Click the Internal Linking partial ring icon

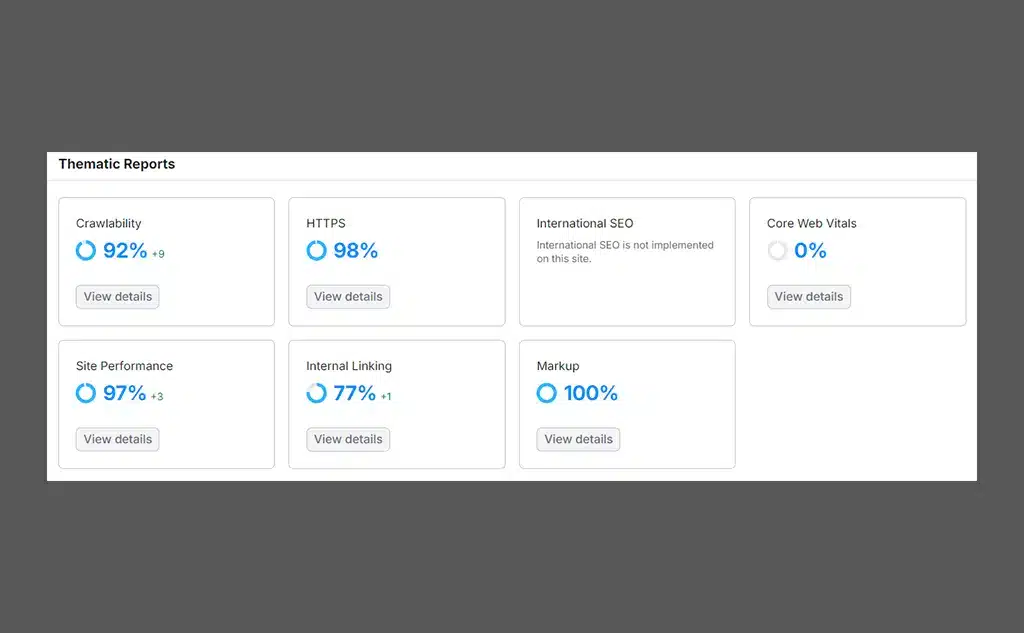pos(316,393)
